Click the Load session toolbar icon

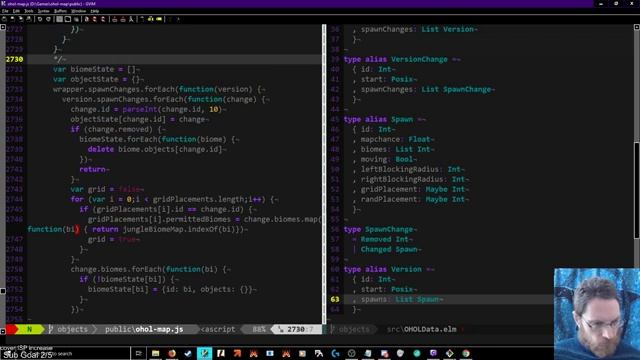114,19
